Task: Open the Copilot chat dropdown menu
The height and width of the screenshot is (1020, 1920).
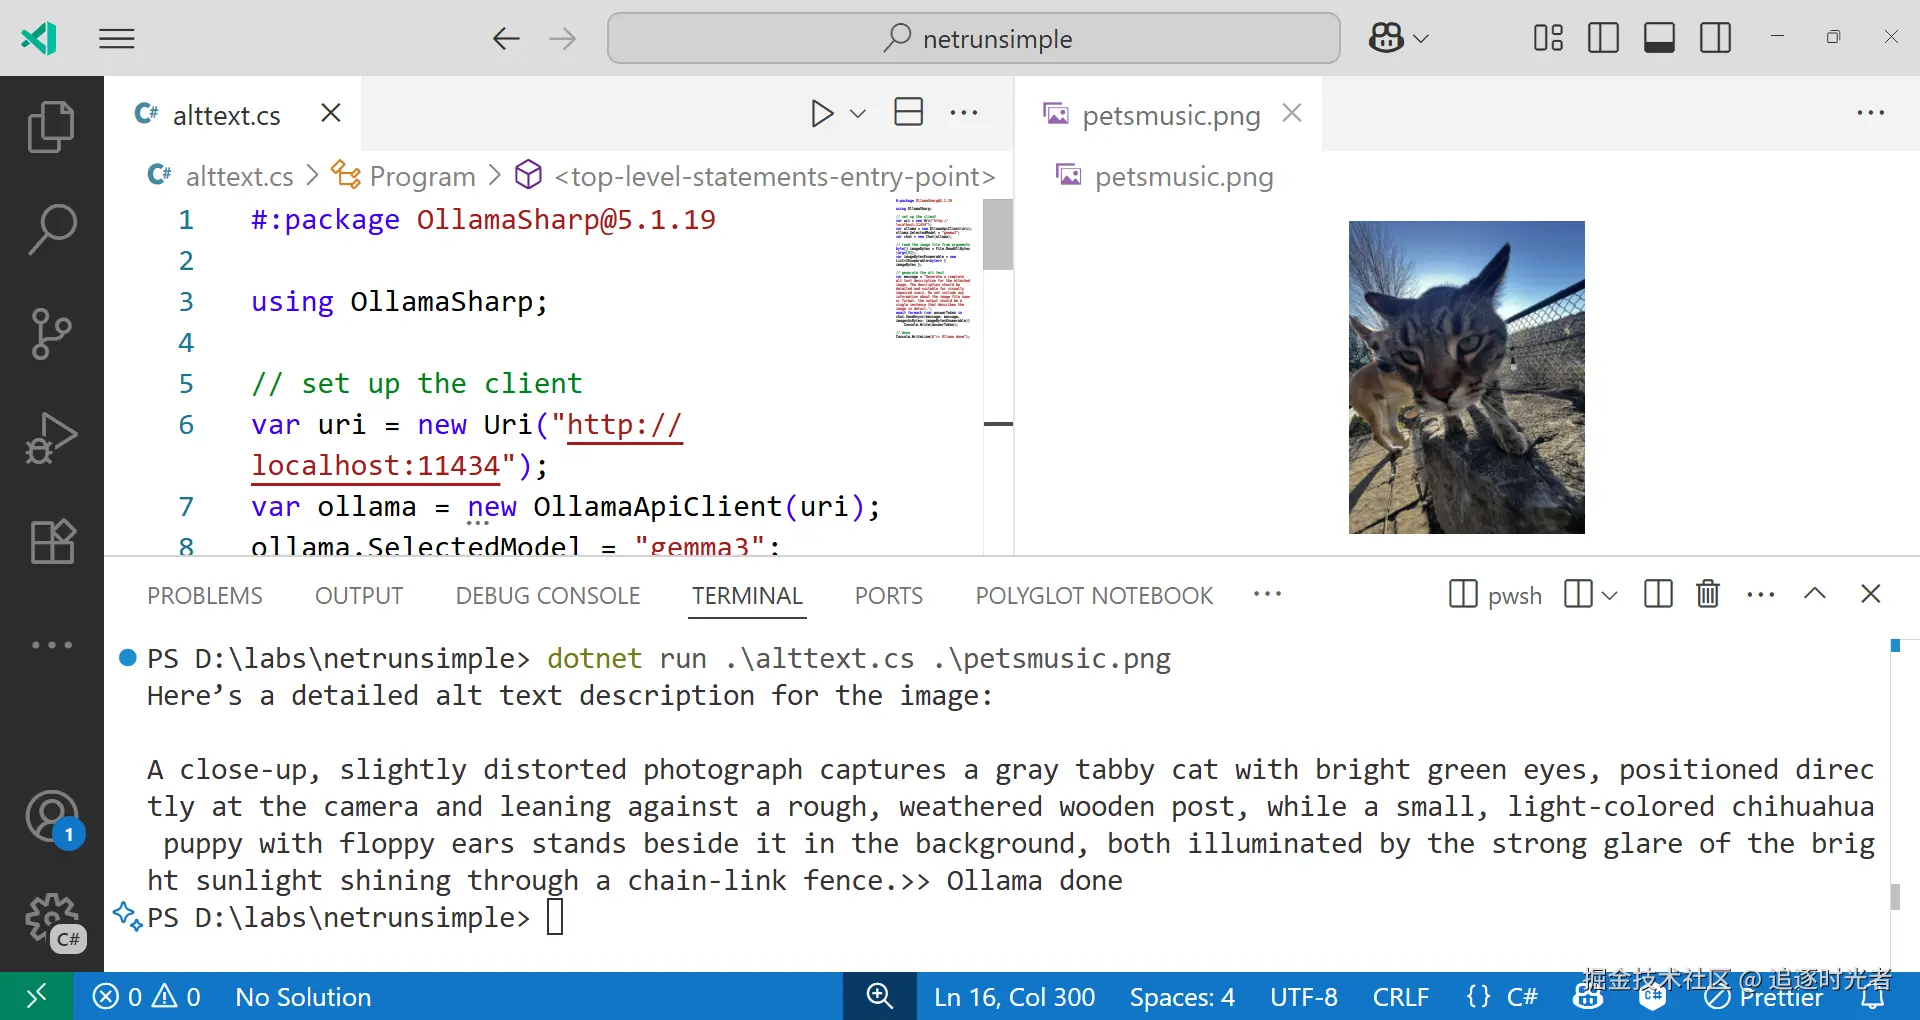Action: tap(1421, 38)
